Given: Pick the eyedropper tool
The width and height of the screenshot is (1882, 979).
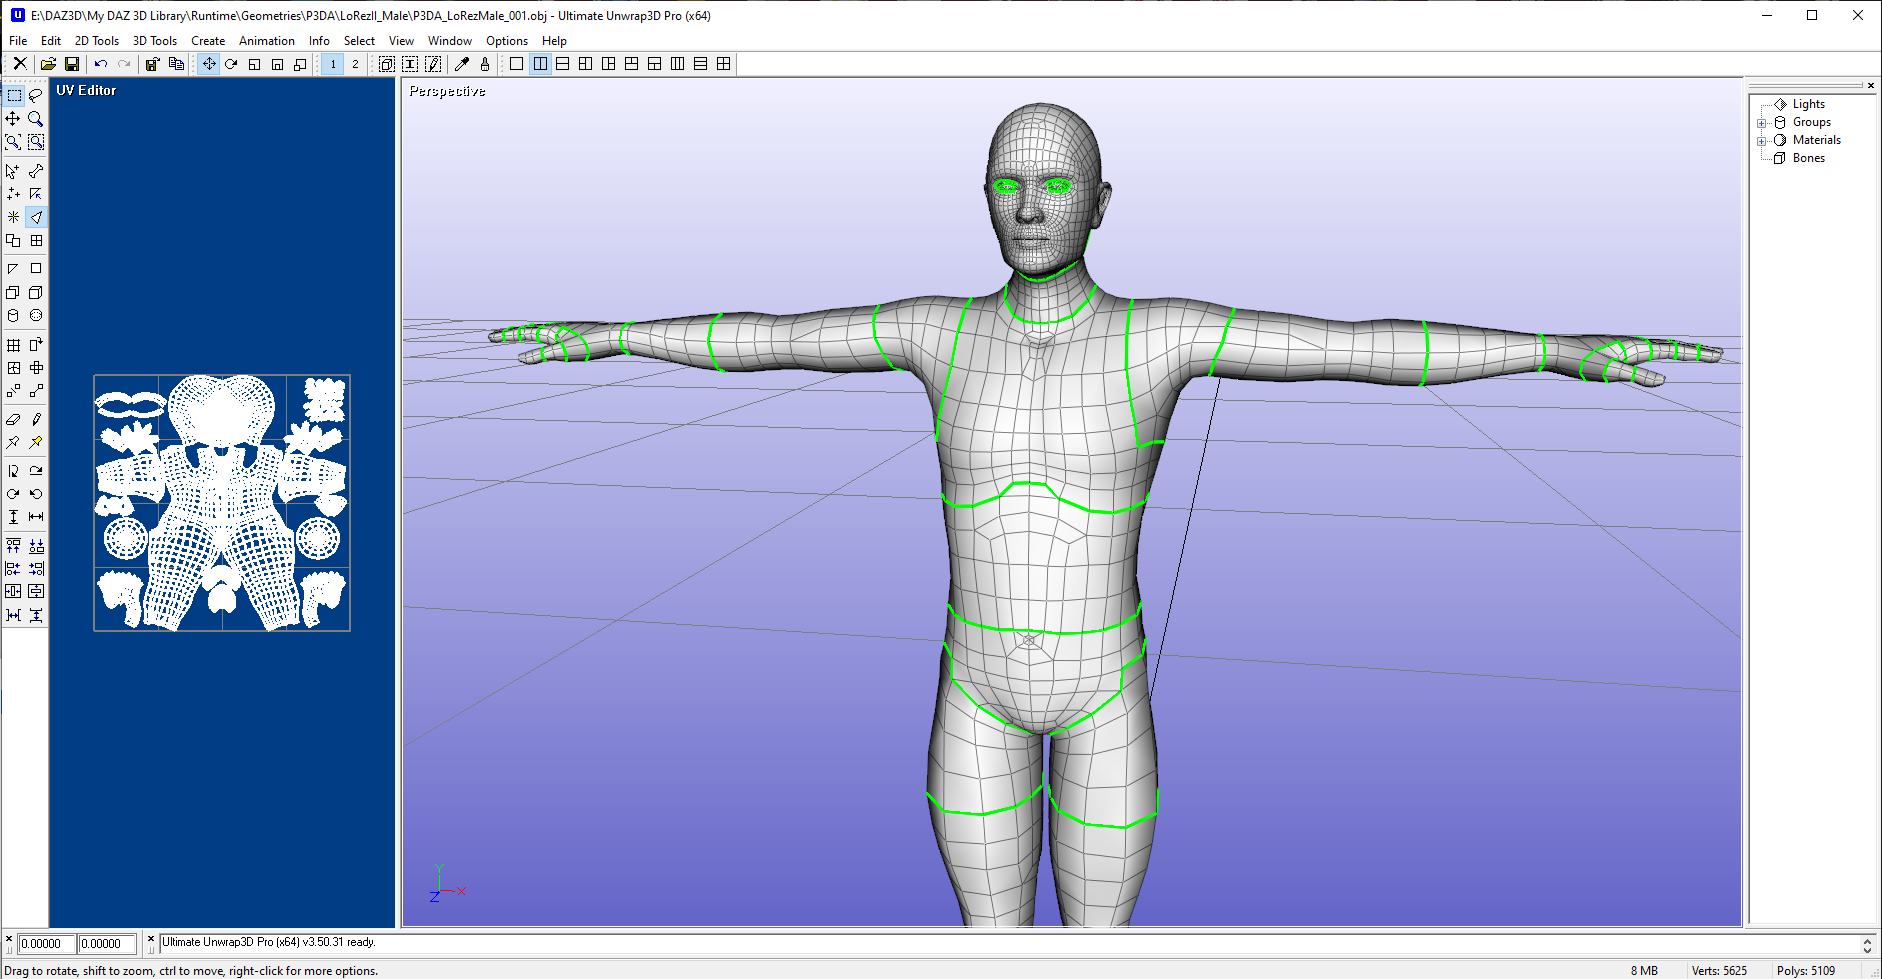Looking at the screenshot, I should click(462, 64).
